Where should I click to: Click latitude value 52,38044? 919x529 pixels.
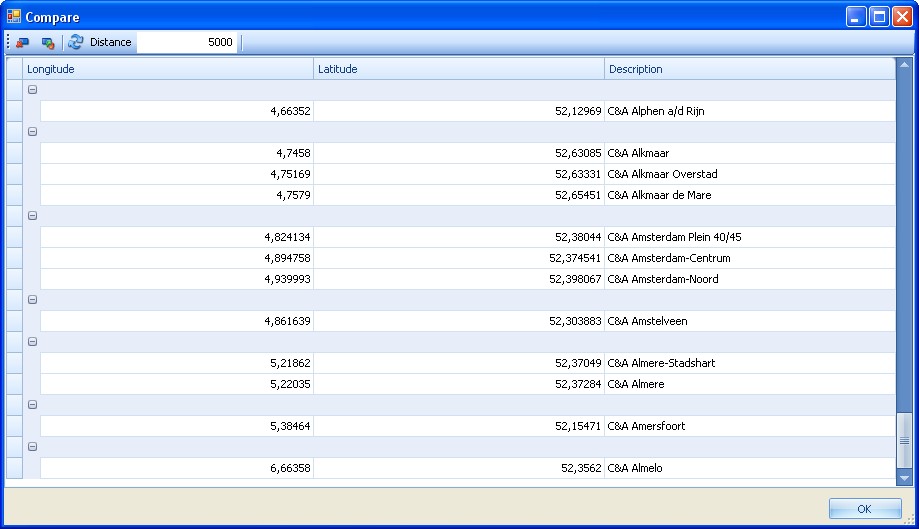point(578,237)
